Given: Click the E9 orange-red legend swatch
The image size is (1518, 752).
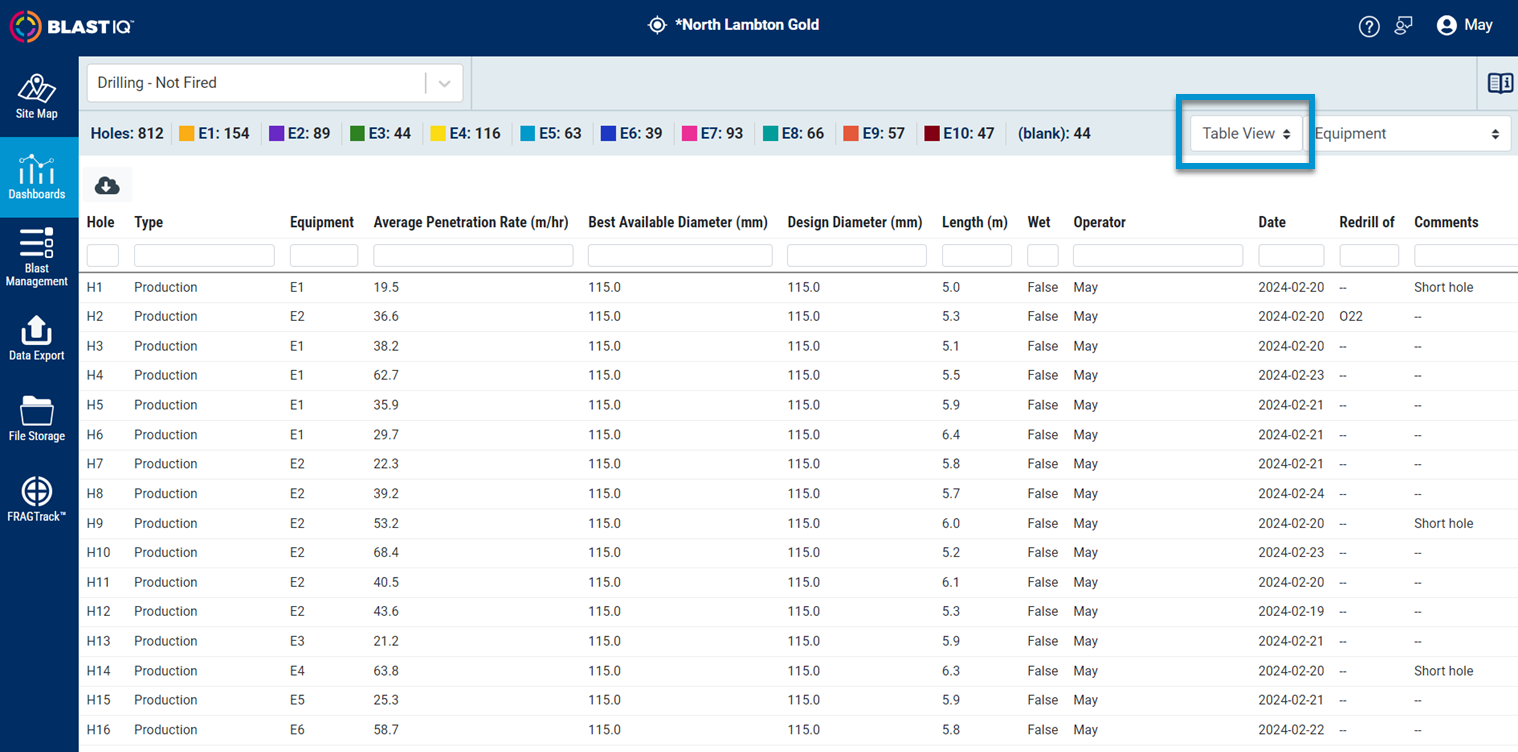Looking at the screenshot, I should [x=851, y=133].
